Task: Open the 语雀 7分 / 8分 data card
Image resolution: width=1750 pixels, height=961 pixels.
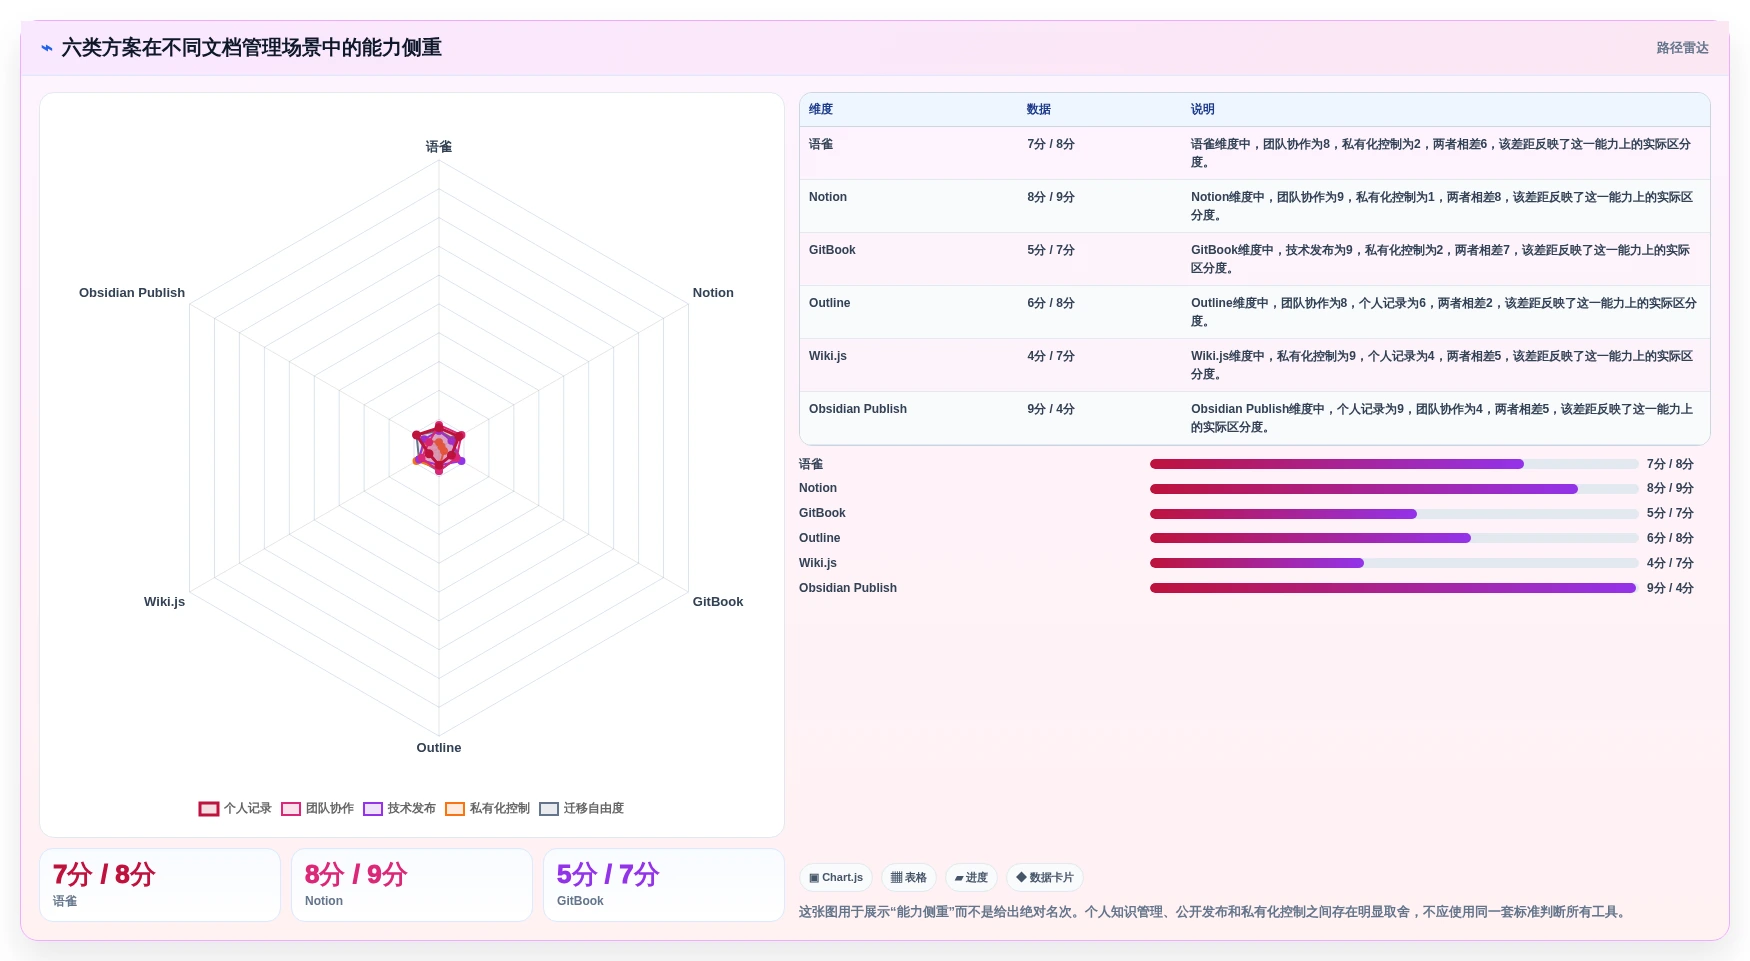Action: (x=160, y=885)
